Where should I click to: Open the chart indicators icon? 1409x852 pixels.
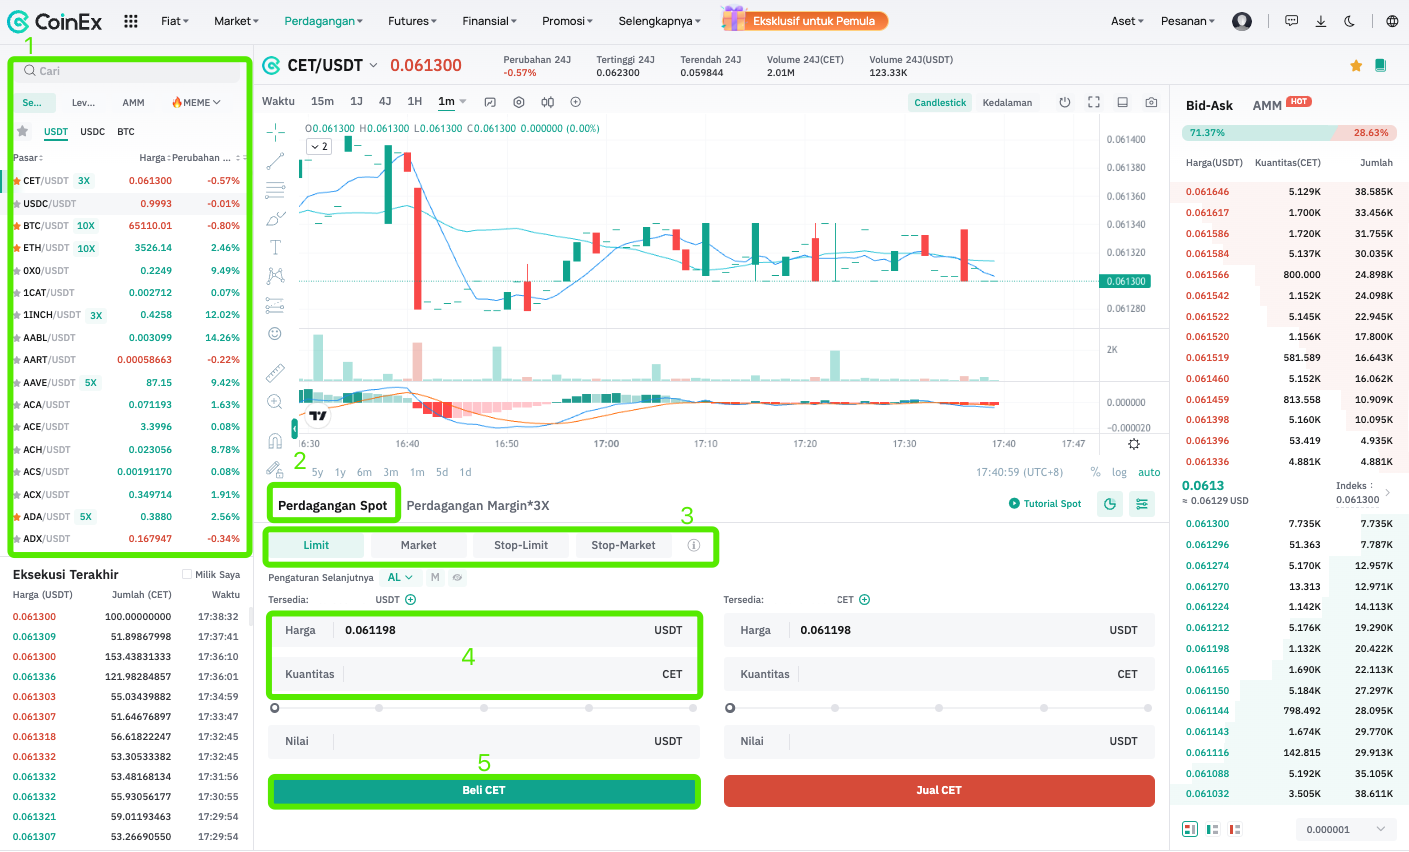(490, 102)
